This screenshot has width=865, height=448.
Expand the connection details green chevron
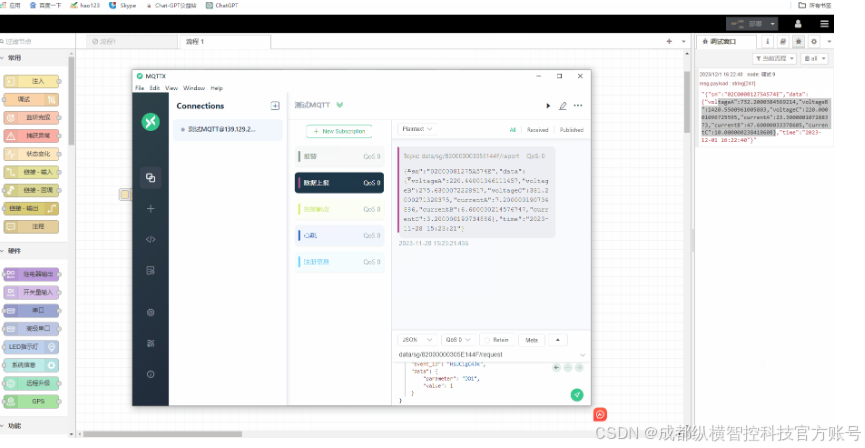point(340,105)
